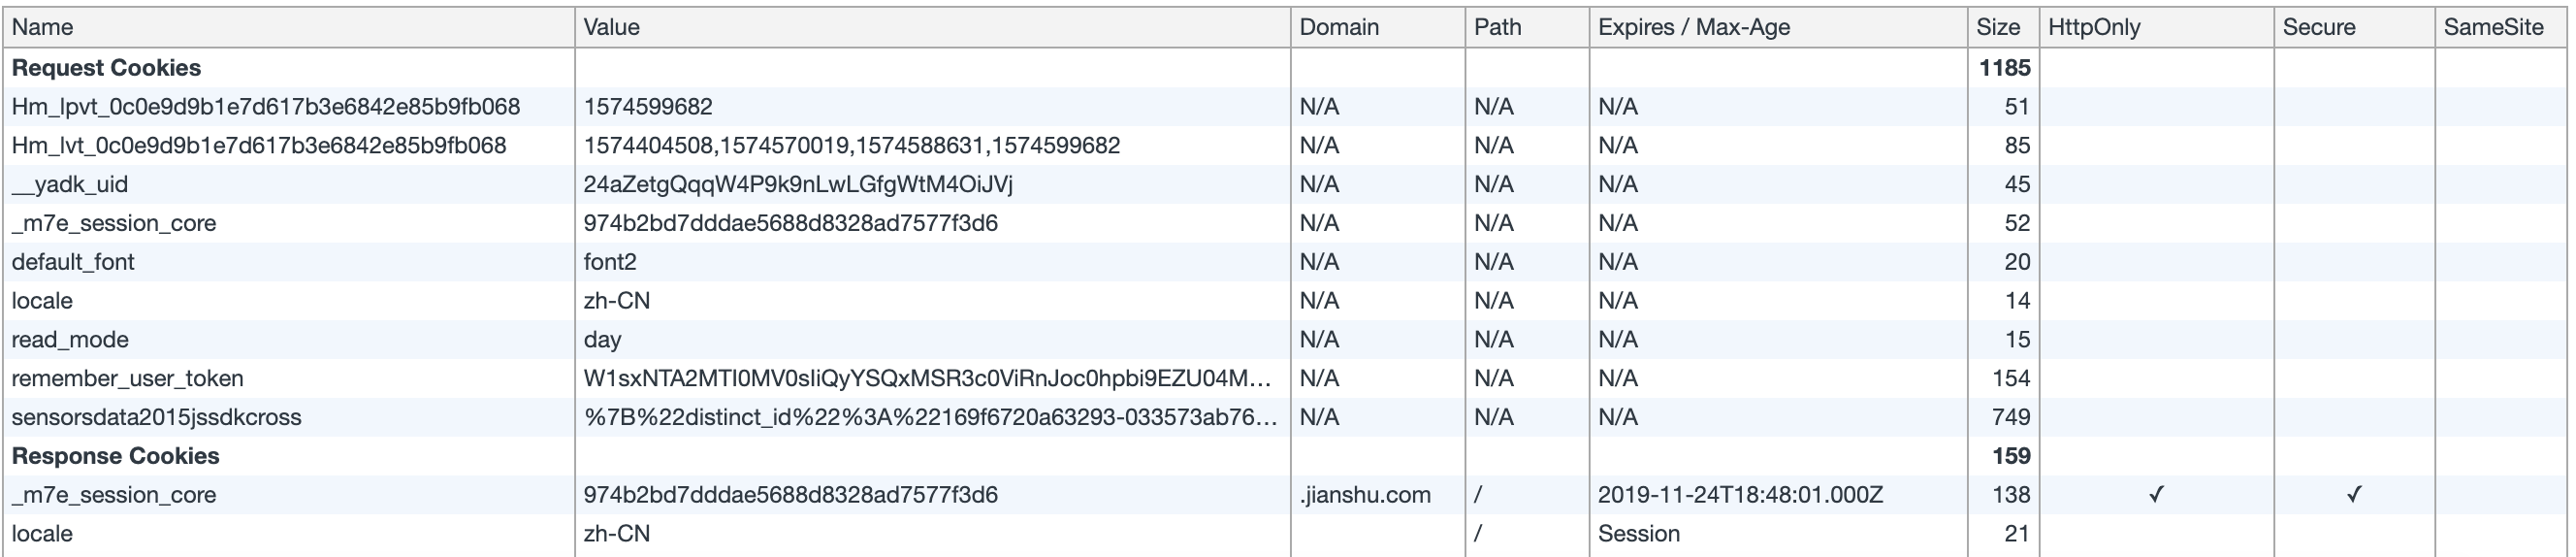Sort by the Size column header
Screen dimensions: 2576x557
1997,27
